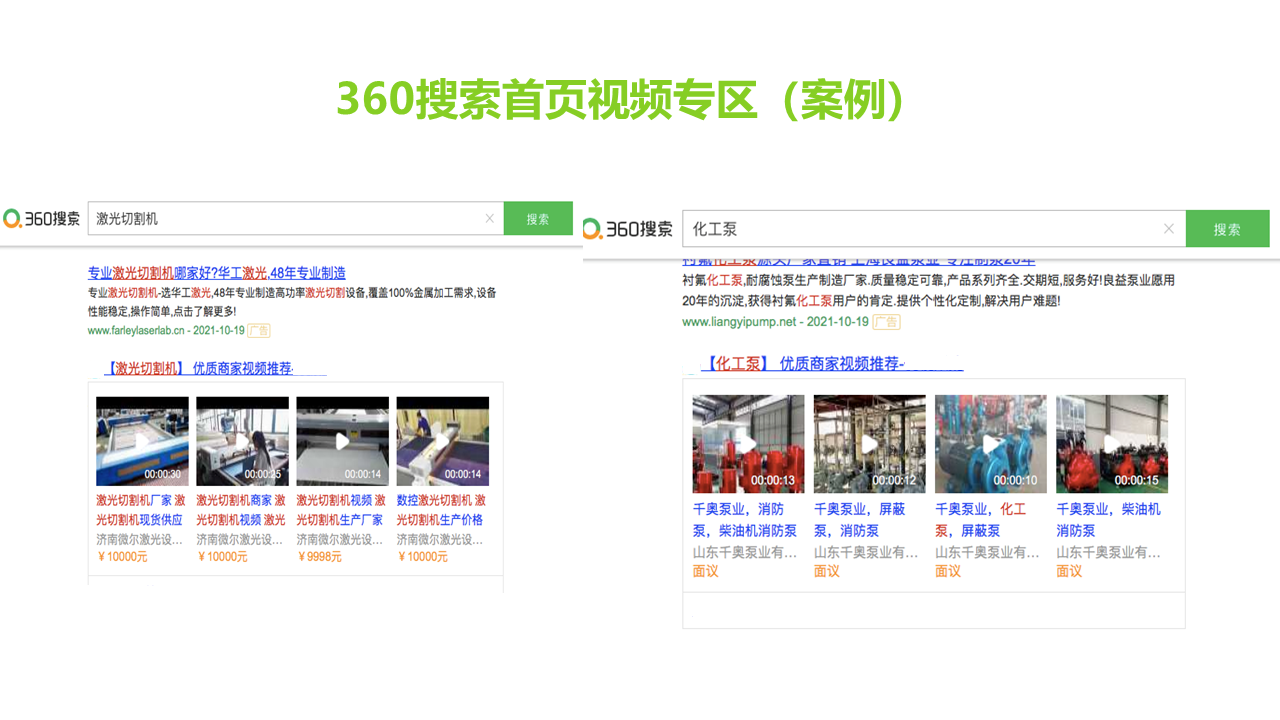
Task: Click the left 搜索 button
Action: pos(538,217)
